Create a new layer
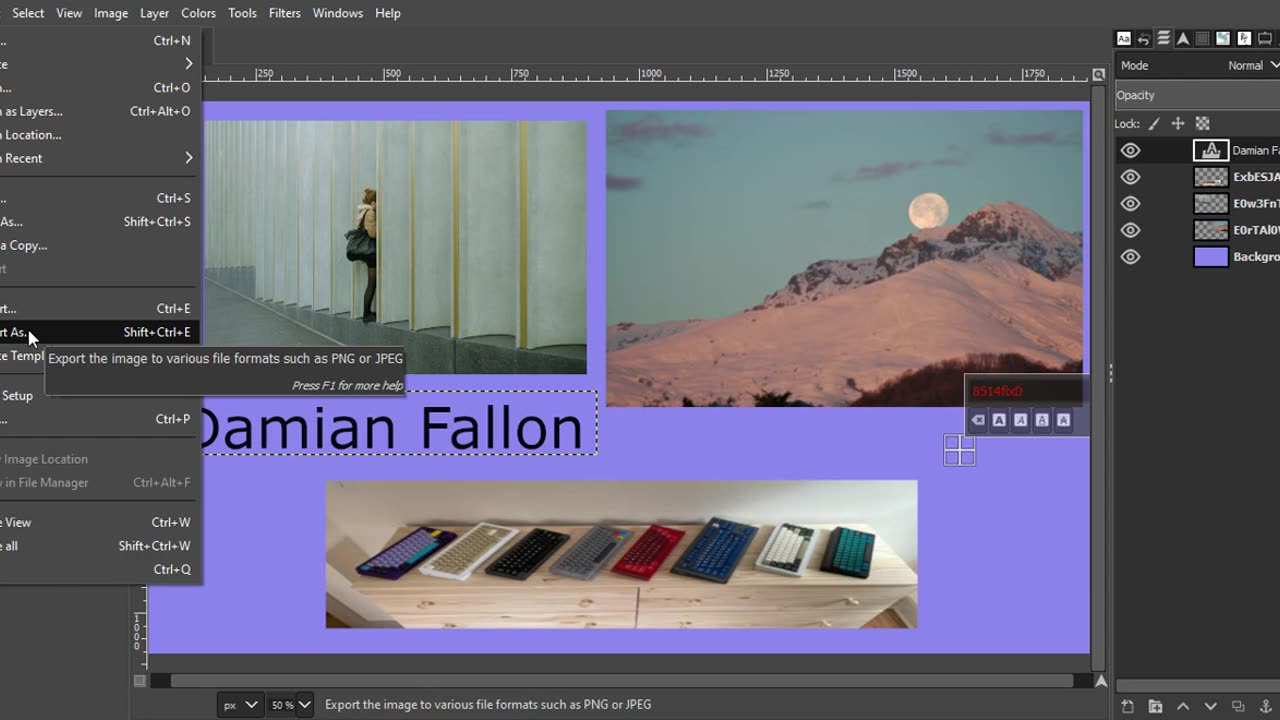1280x720 pixels. 1128,706
